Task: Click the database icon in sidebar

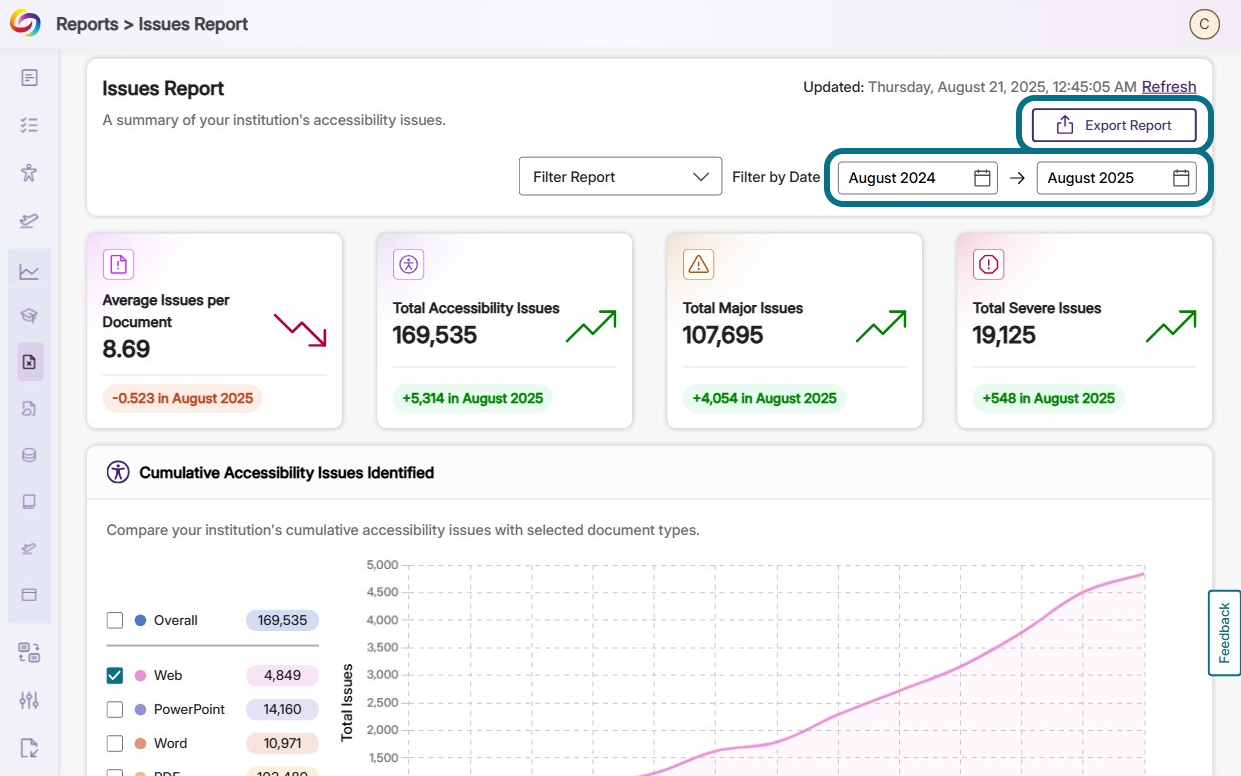Action: coord(29,455)
